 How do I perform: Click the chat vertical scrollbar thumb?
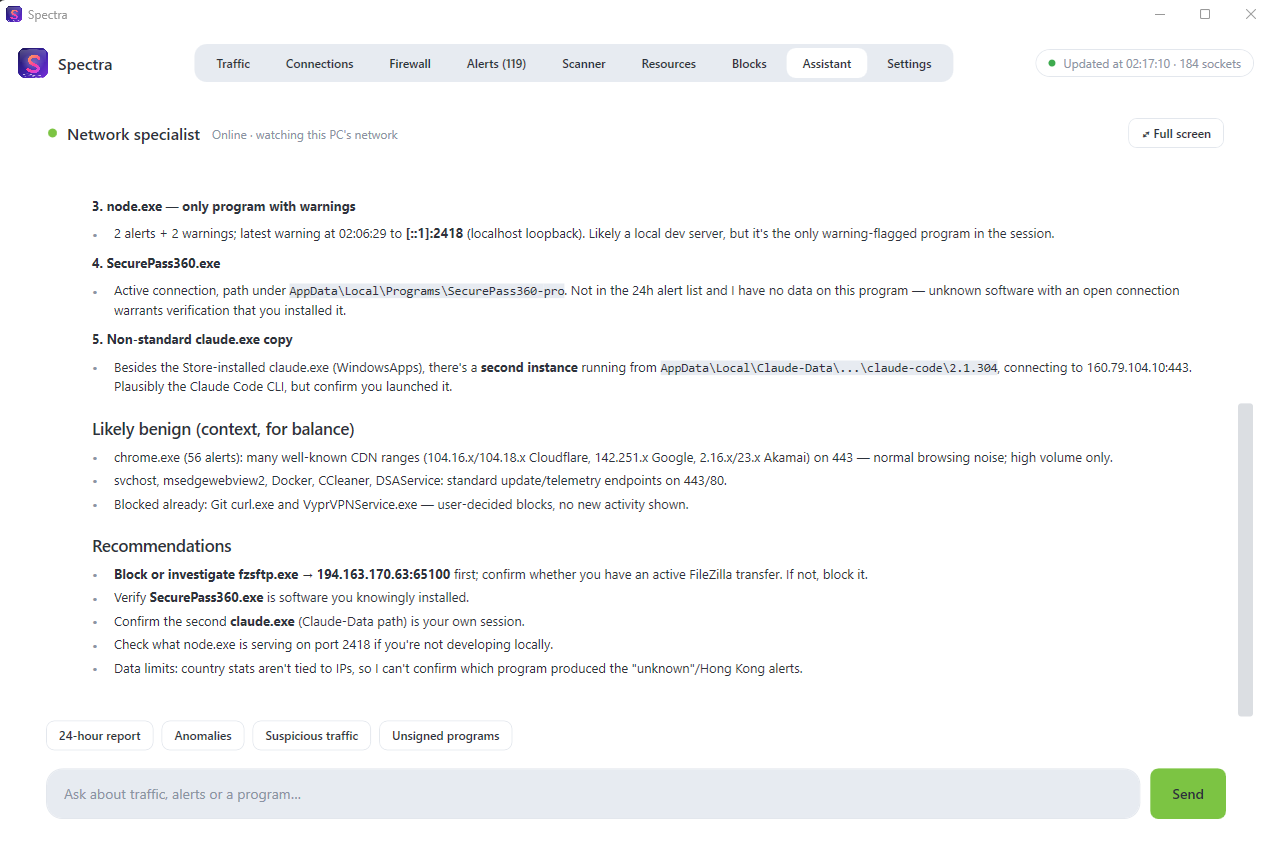1245,560
